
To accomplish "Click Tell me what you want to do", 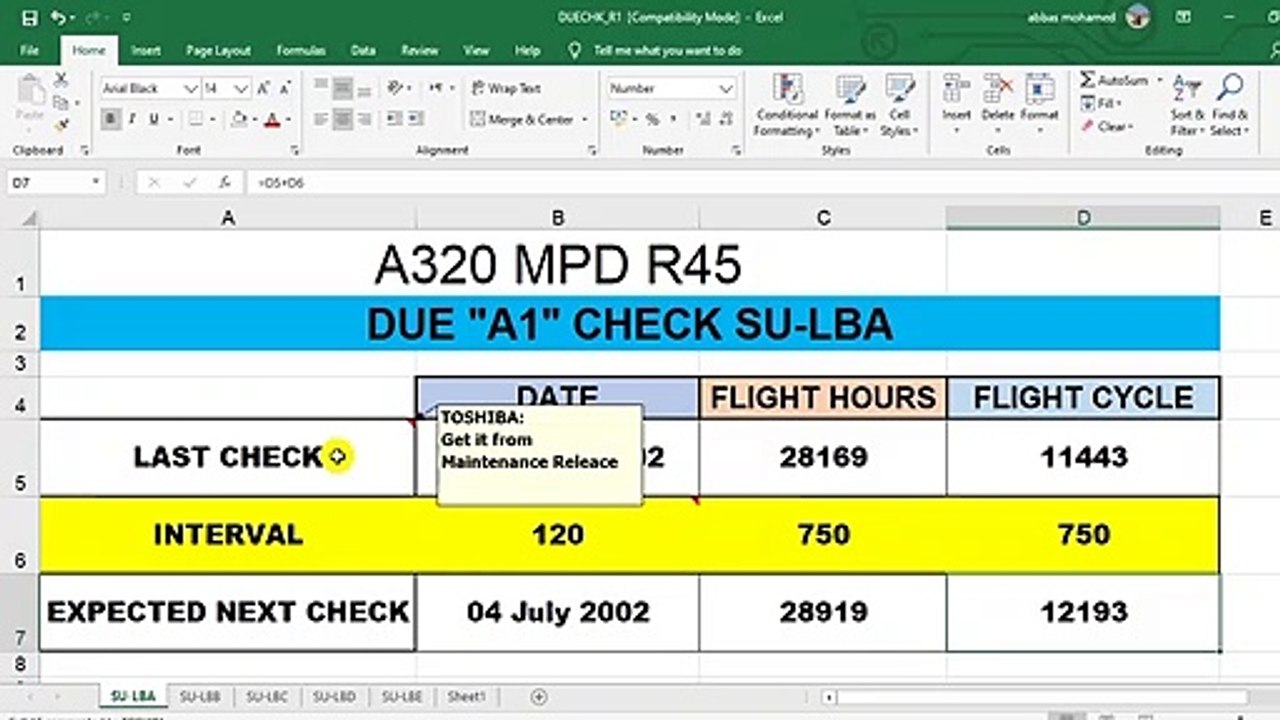I will [667, 50].
